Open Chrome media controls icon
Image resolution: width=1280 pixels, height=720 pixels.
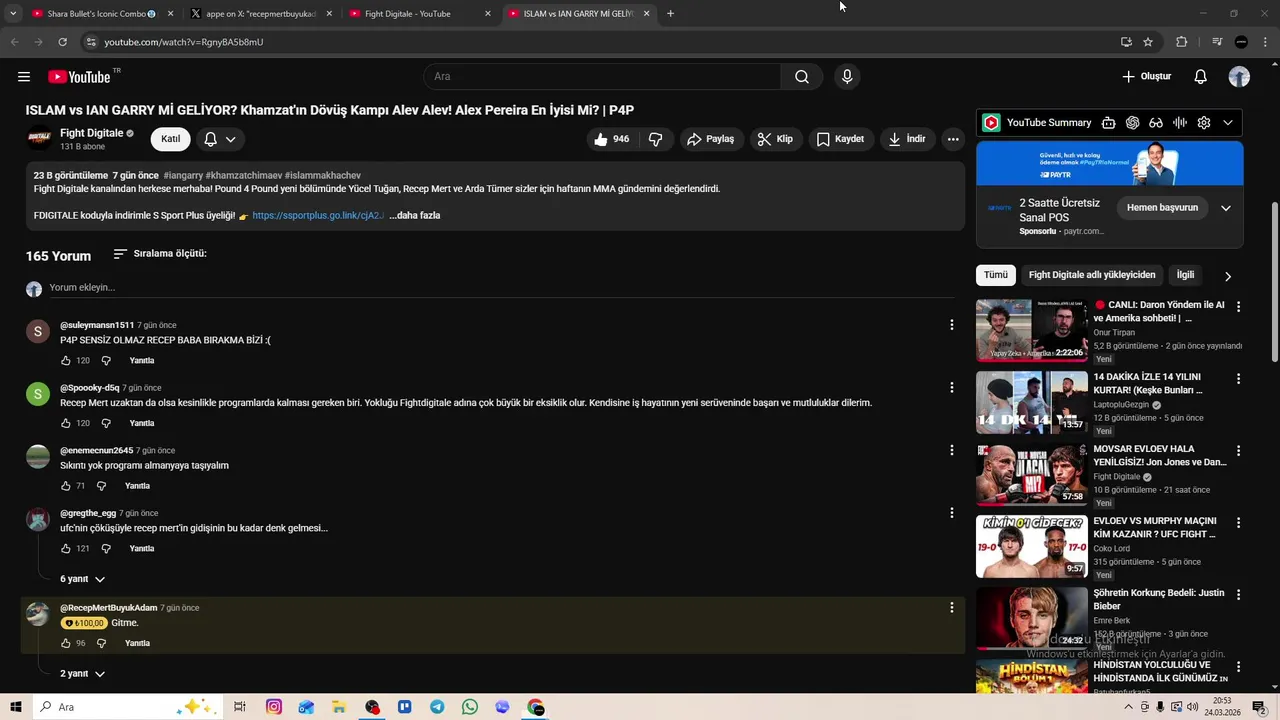coord(1217,42)
